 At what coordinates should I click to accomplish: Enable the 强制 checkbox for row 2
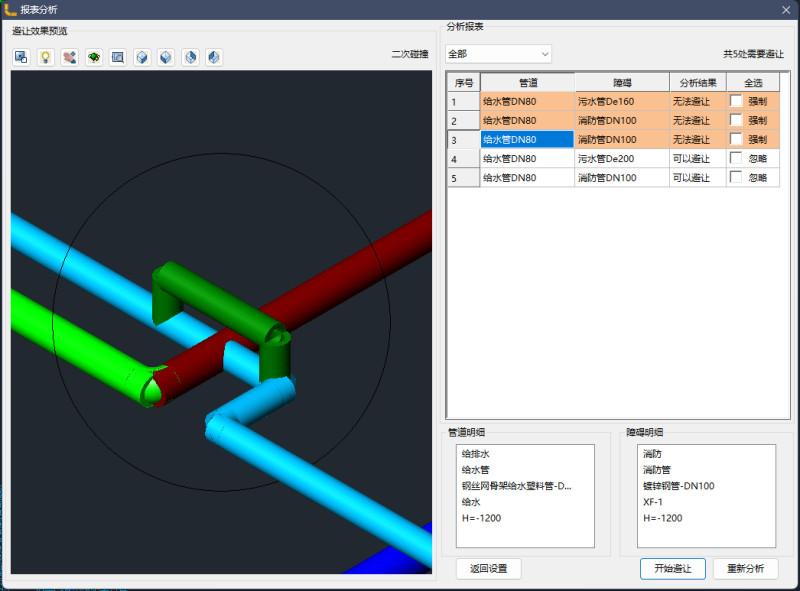click(736, 120)
